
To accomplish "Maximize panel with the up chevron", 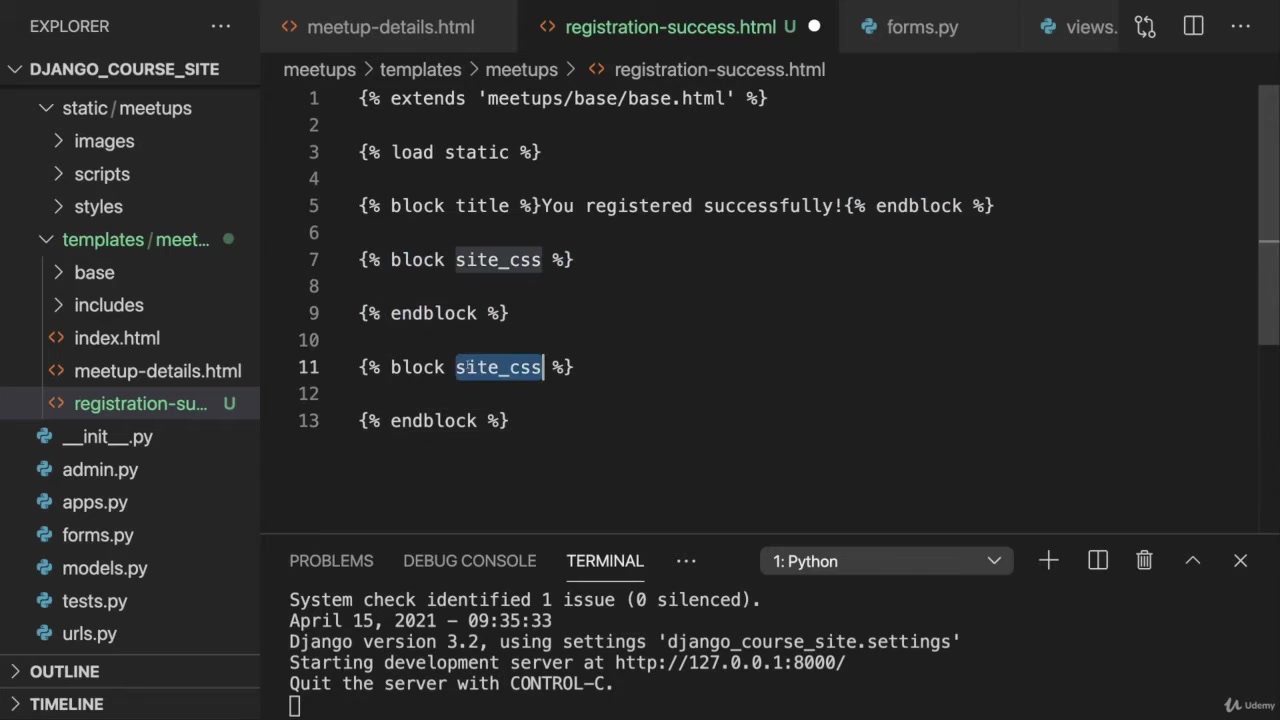I will 1192,561.
